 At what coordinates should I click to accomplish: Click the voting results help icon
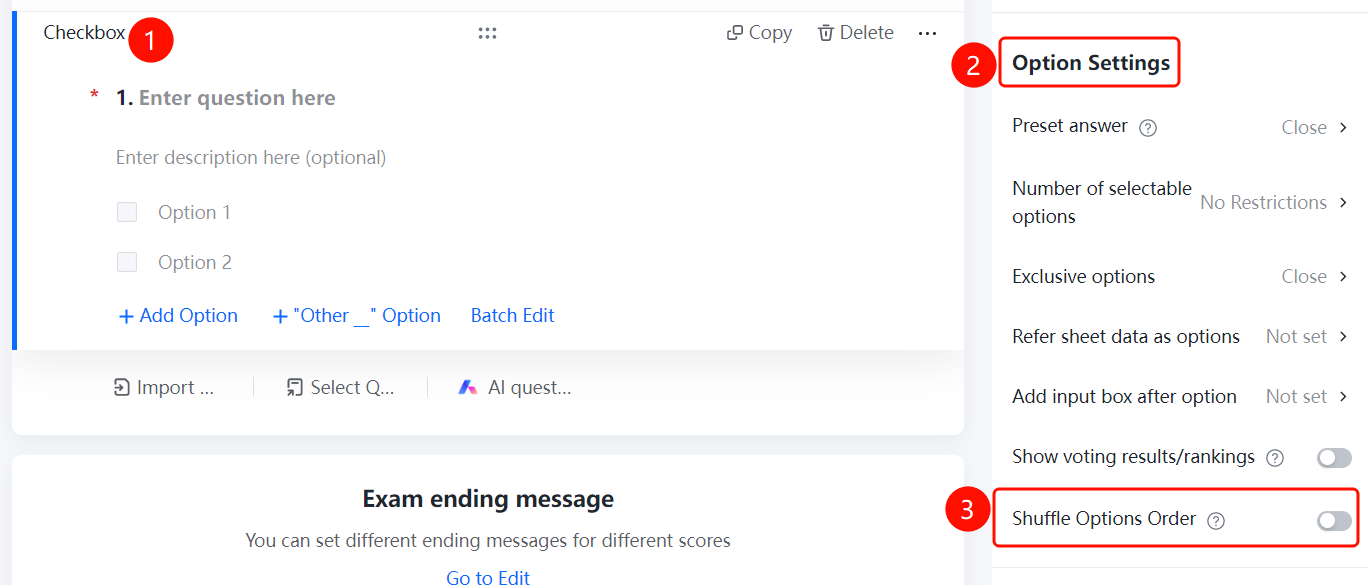click(1275, 458)
